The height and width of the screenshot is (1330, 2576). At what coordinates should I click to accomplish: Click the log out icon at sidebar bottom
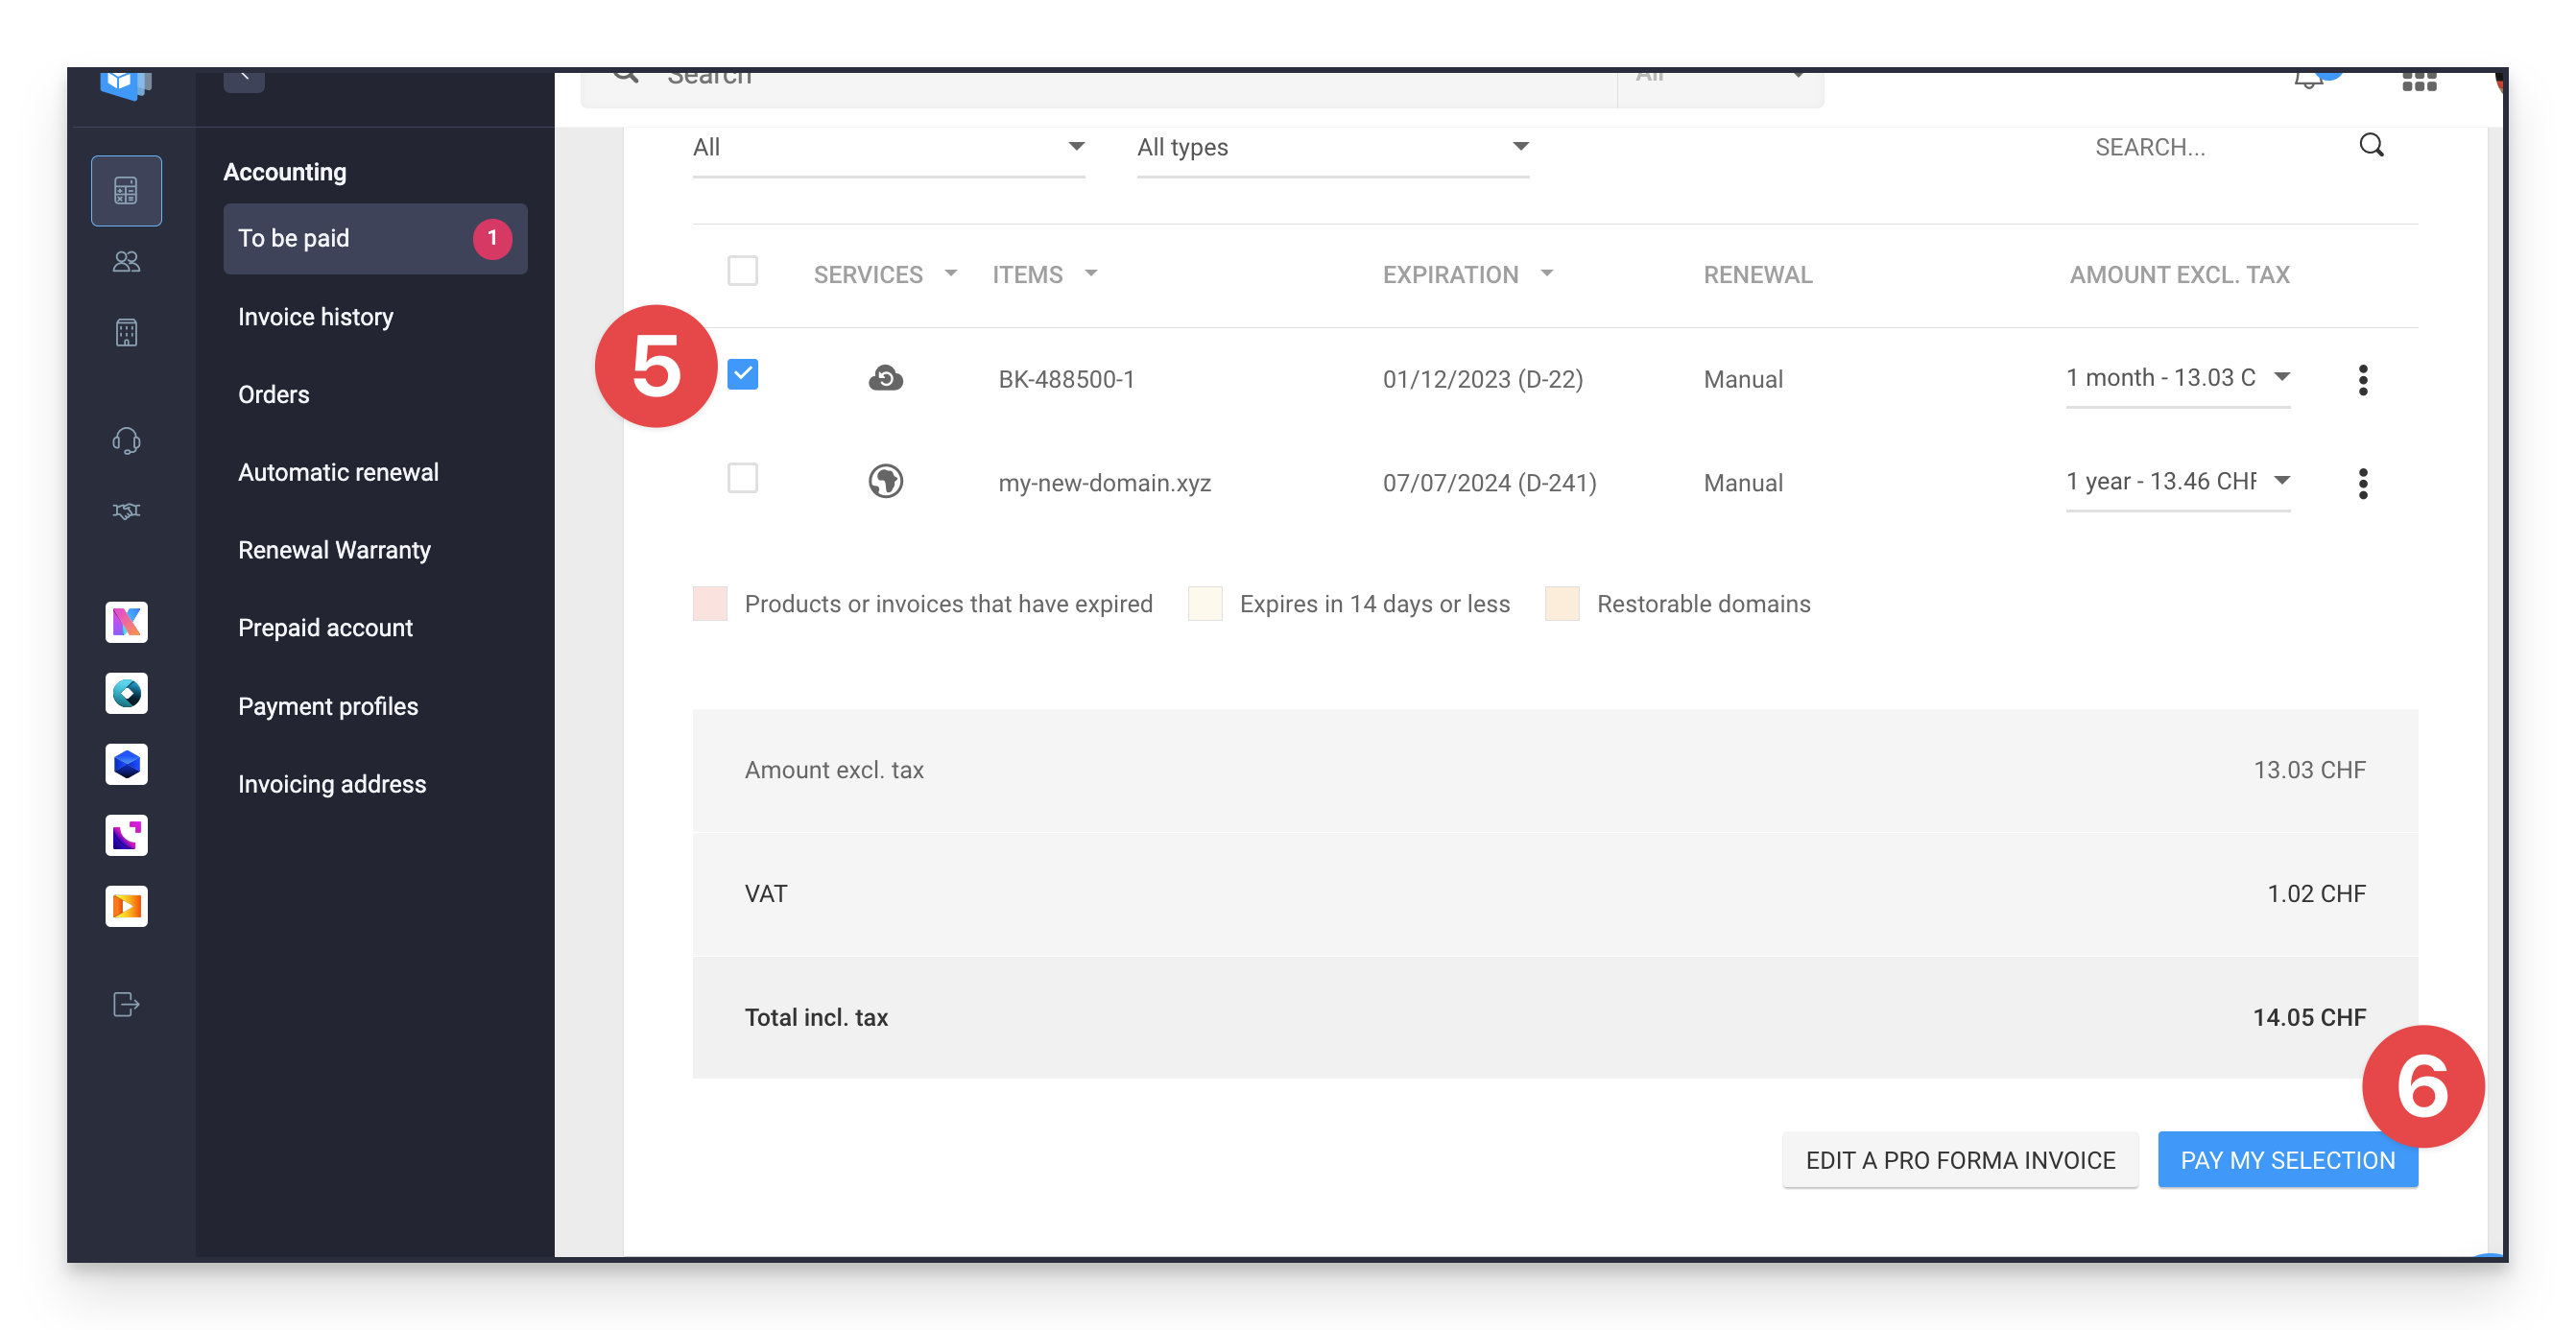[125, 1005]
